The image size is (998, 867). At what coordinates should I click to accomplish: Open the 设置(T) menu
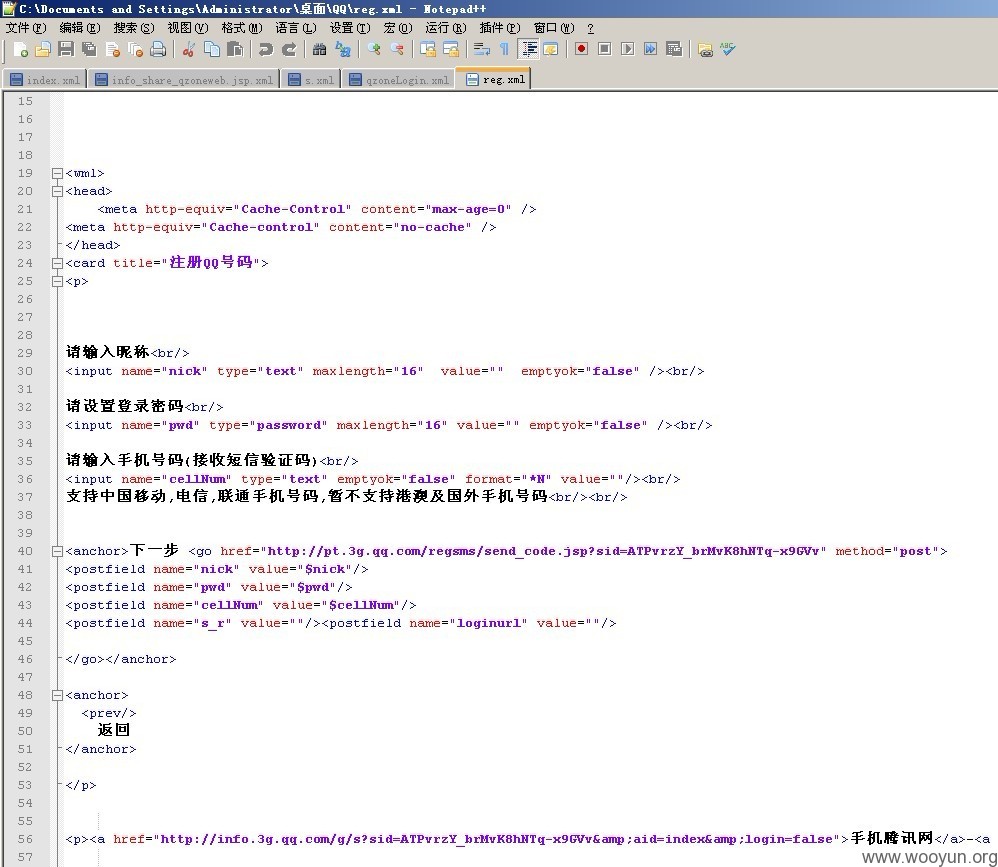tap(350, 28)
